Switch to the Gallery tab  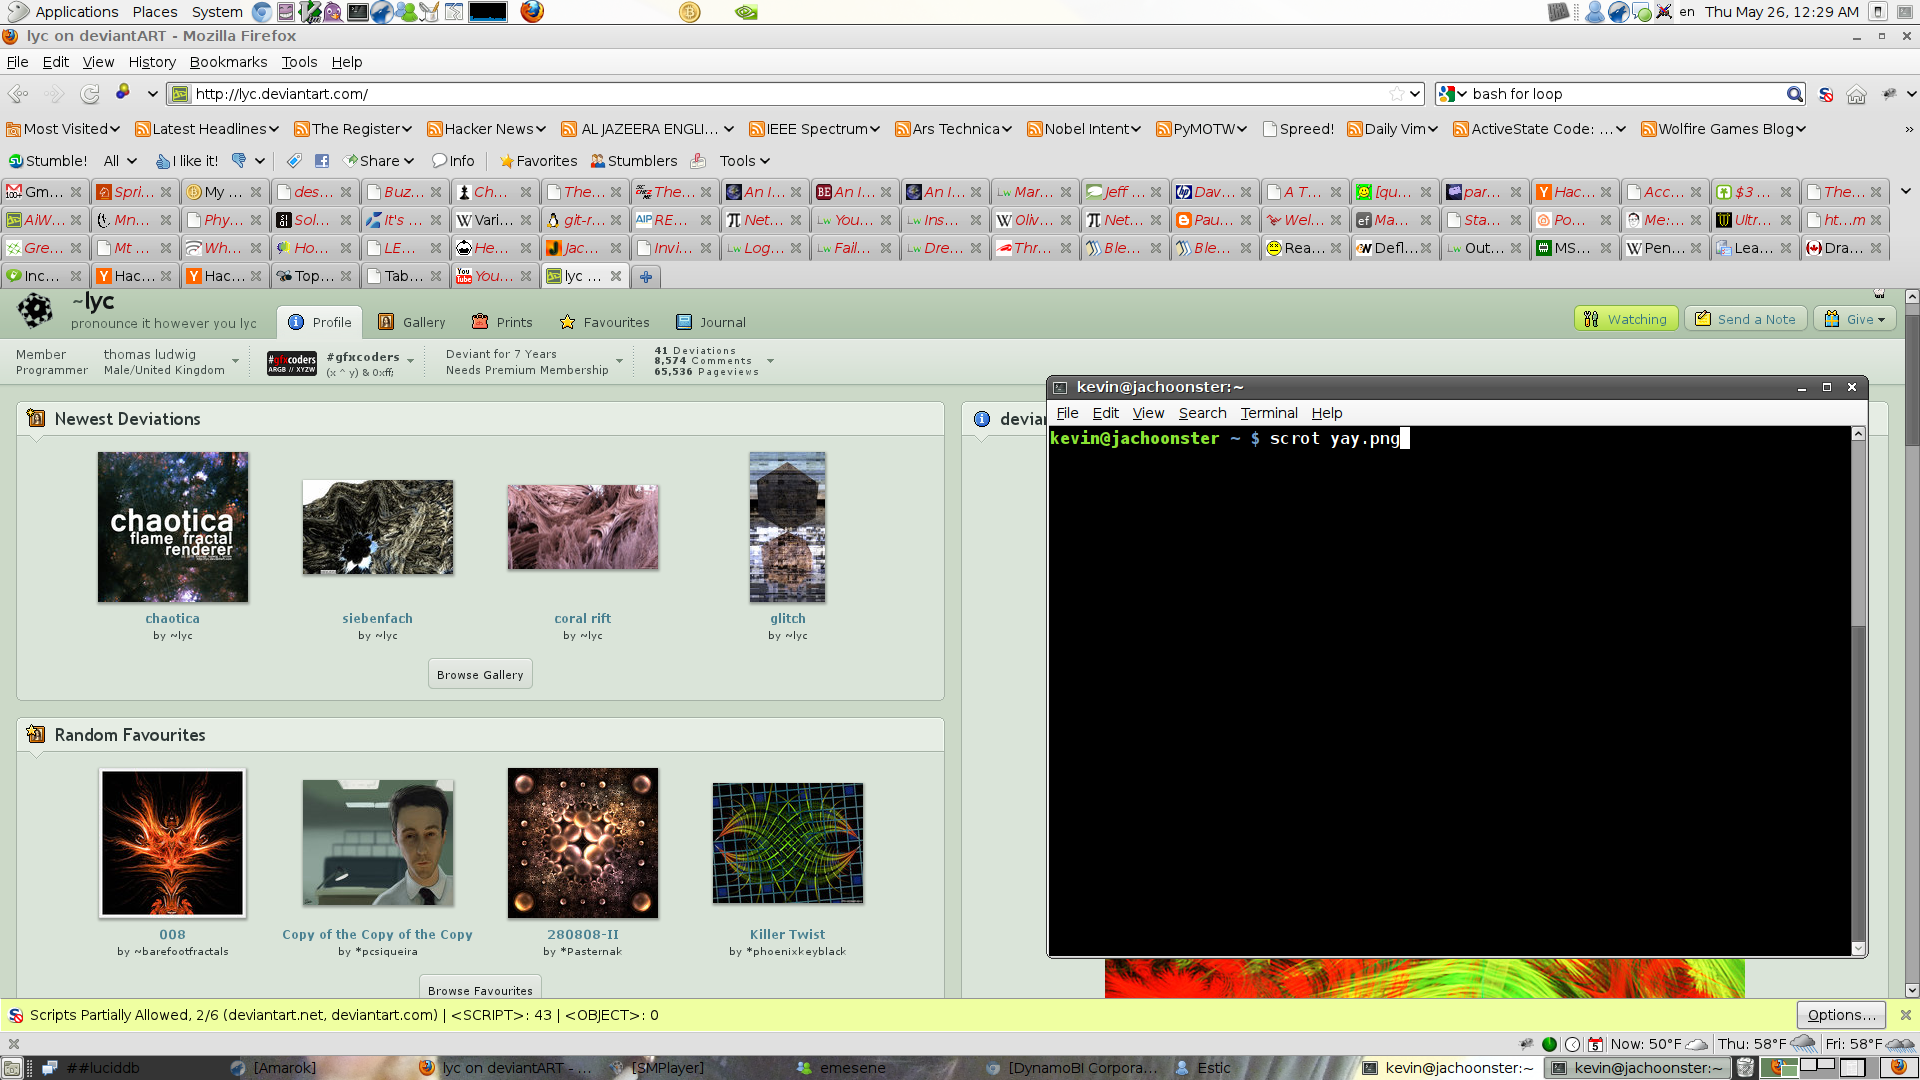point(412,322)
